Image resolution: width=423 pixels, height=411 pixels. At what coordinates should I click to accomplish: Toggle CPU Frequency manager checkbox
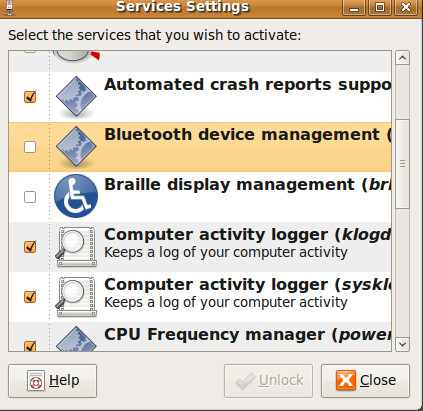click(30, 346)
